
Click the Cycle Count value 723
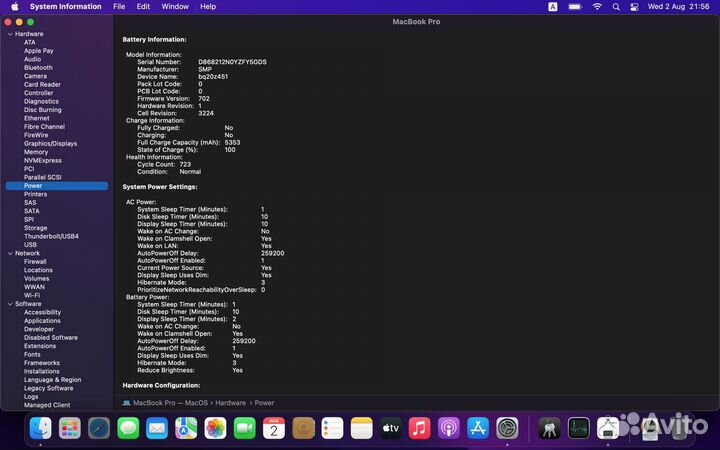point(185,164)
